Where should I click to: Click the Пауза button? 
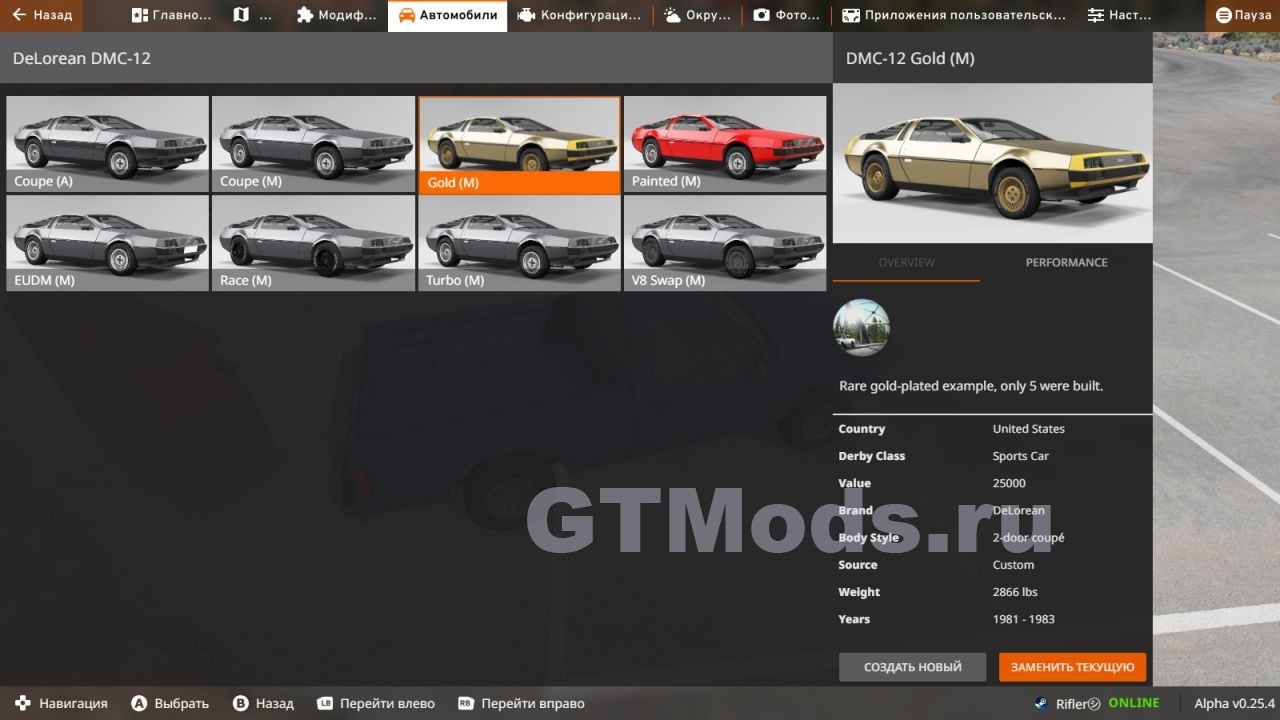point(1243,15)
